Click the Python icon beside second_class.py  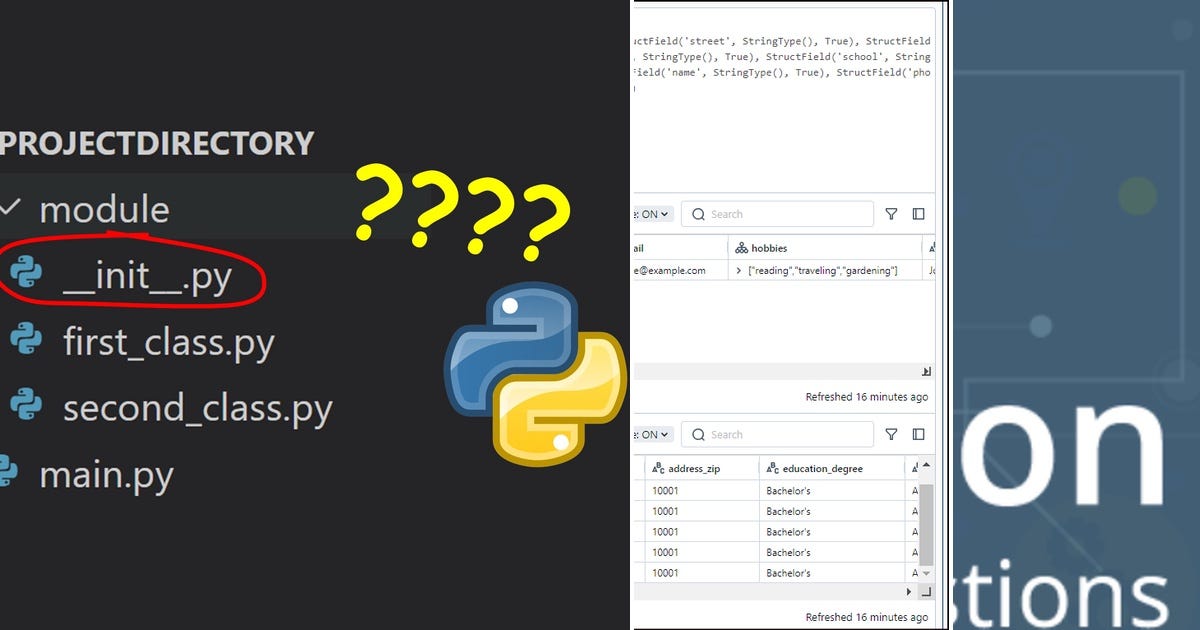[25, 406]
